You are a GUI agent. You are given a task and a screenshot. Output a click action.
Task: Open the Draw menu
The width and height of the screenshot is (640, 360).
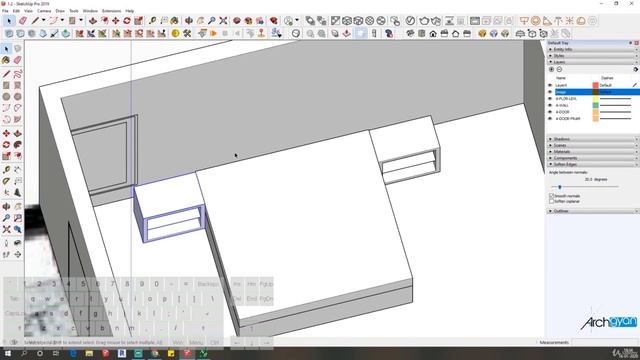pos(60,11)
